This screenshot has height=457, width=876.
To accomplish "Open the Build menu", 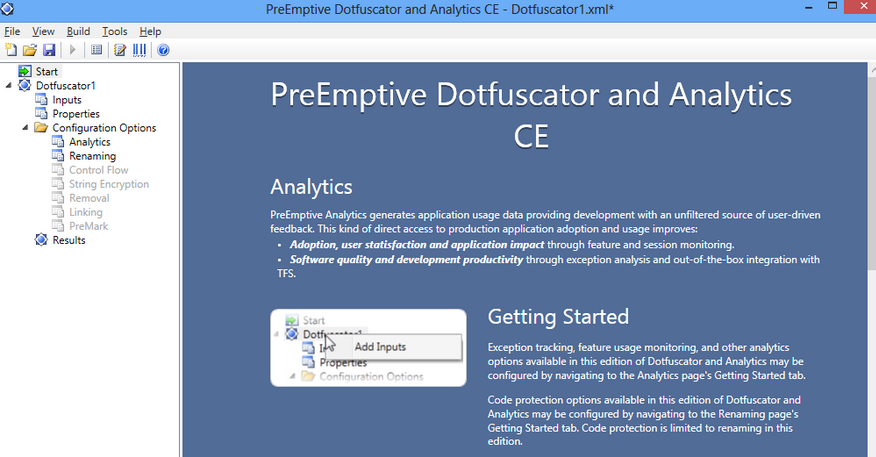I will click(x=78, y=31).
